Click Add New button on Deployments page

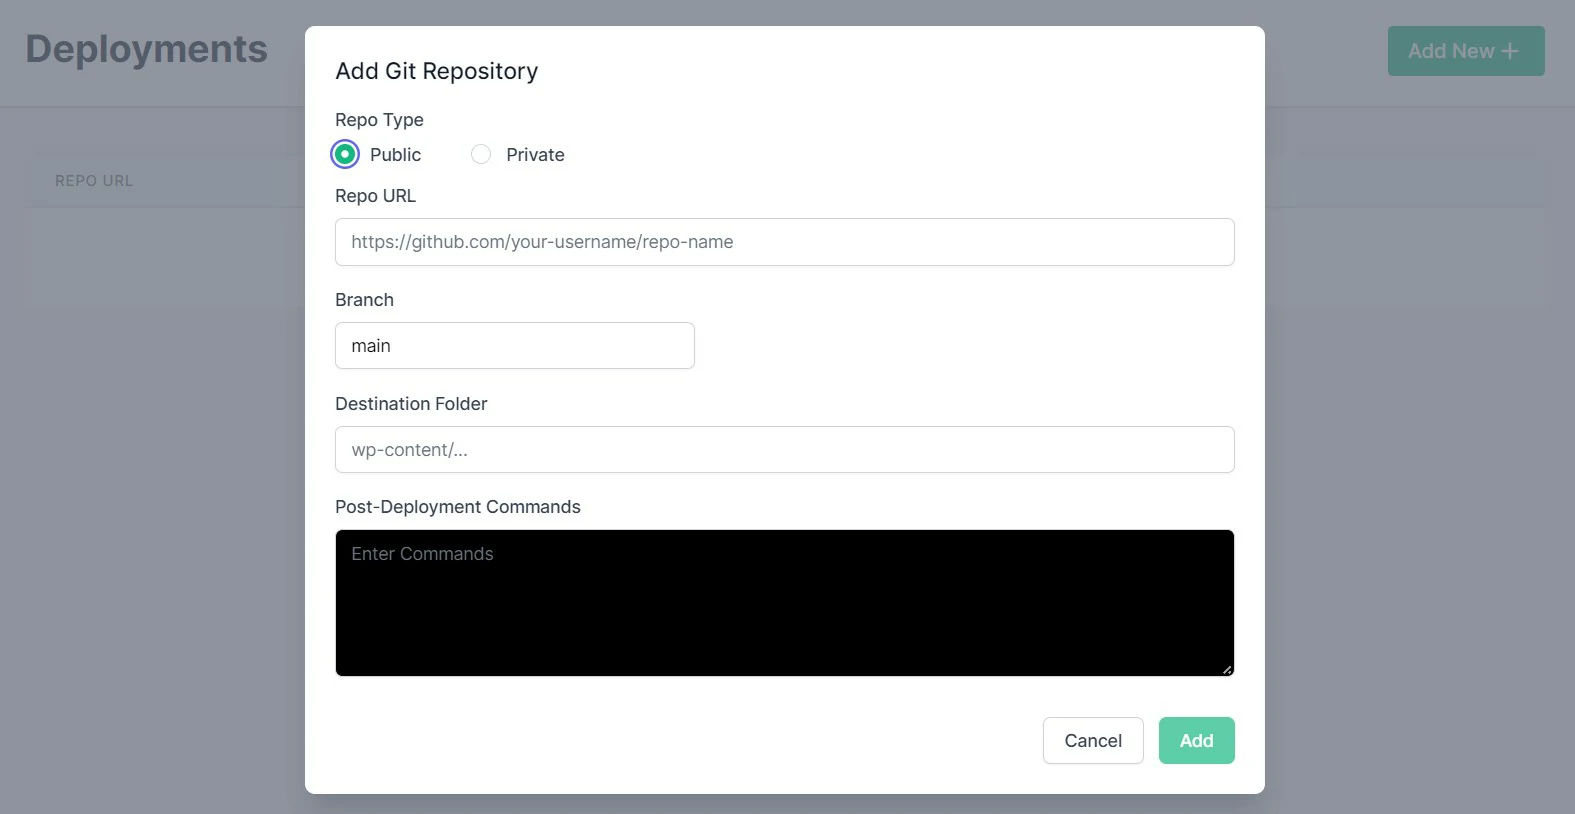(x=1465, y=51)
